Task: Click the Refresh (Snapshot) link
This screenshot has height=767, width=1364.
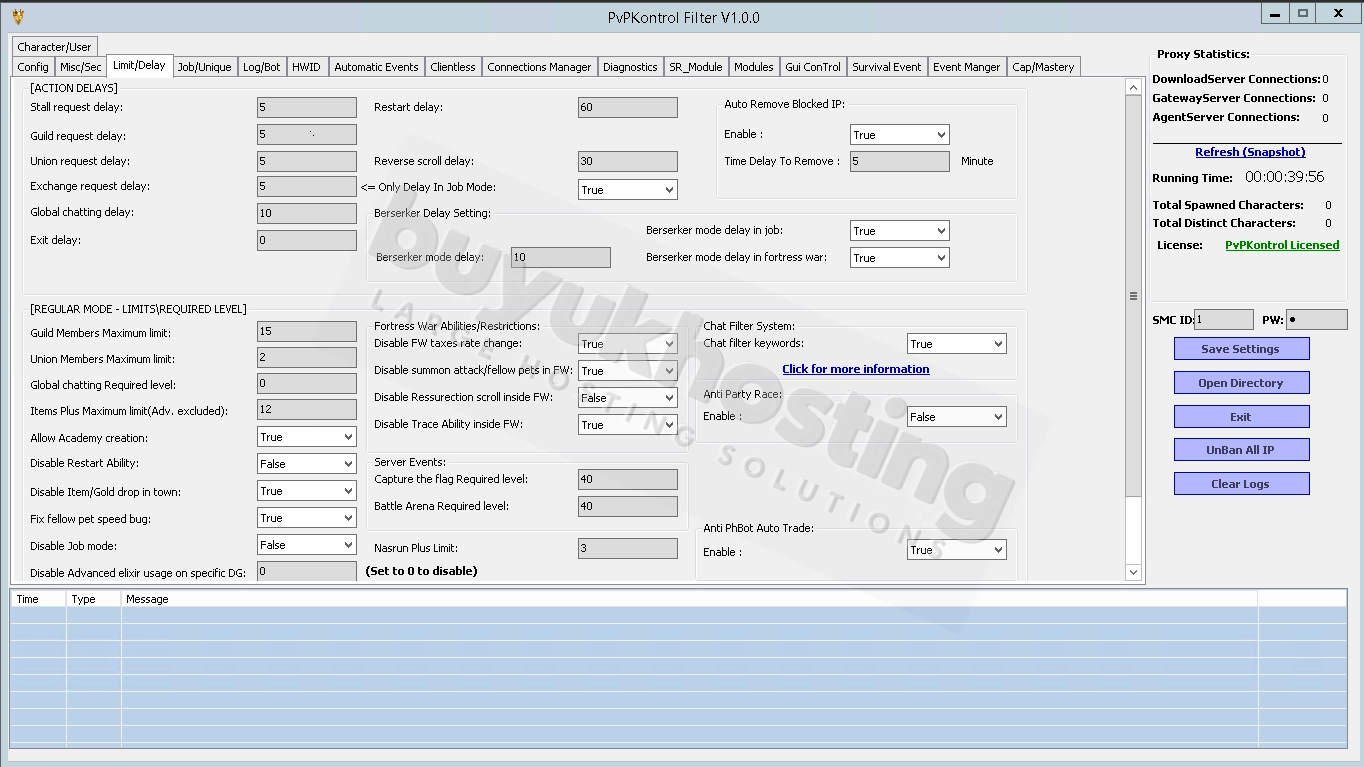Action: point(1250,152)
